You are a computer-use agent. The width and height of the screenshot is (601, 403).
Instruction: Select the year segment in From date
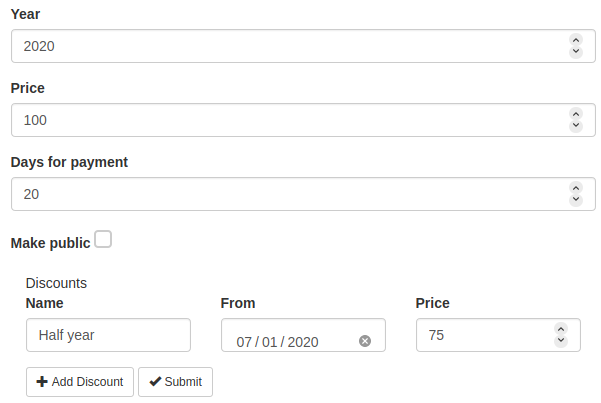(302, 342)
